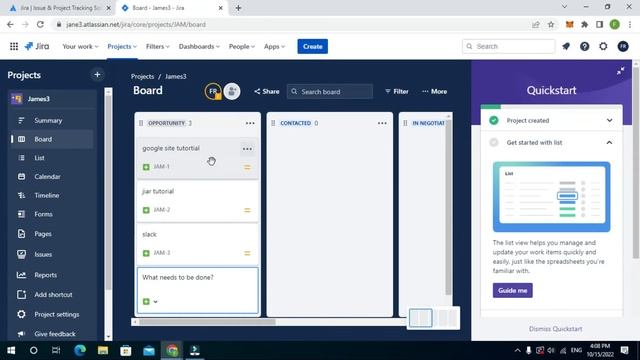
Task: Open Calendar in sidebar
Action: point(51,177)
